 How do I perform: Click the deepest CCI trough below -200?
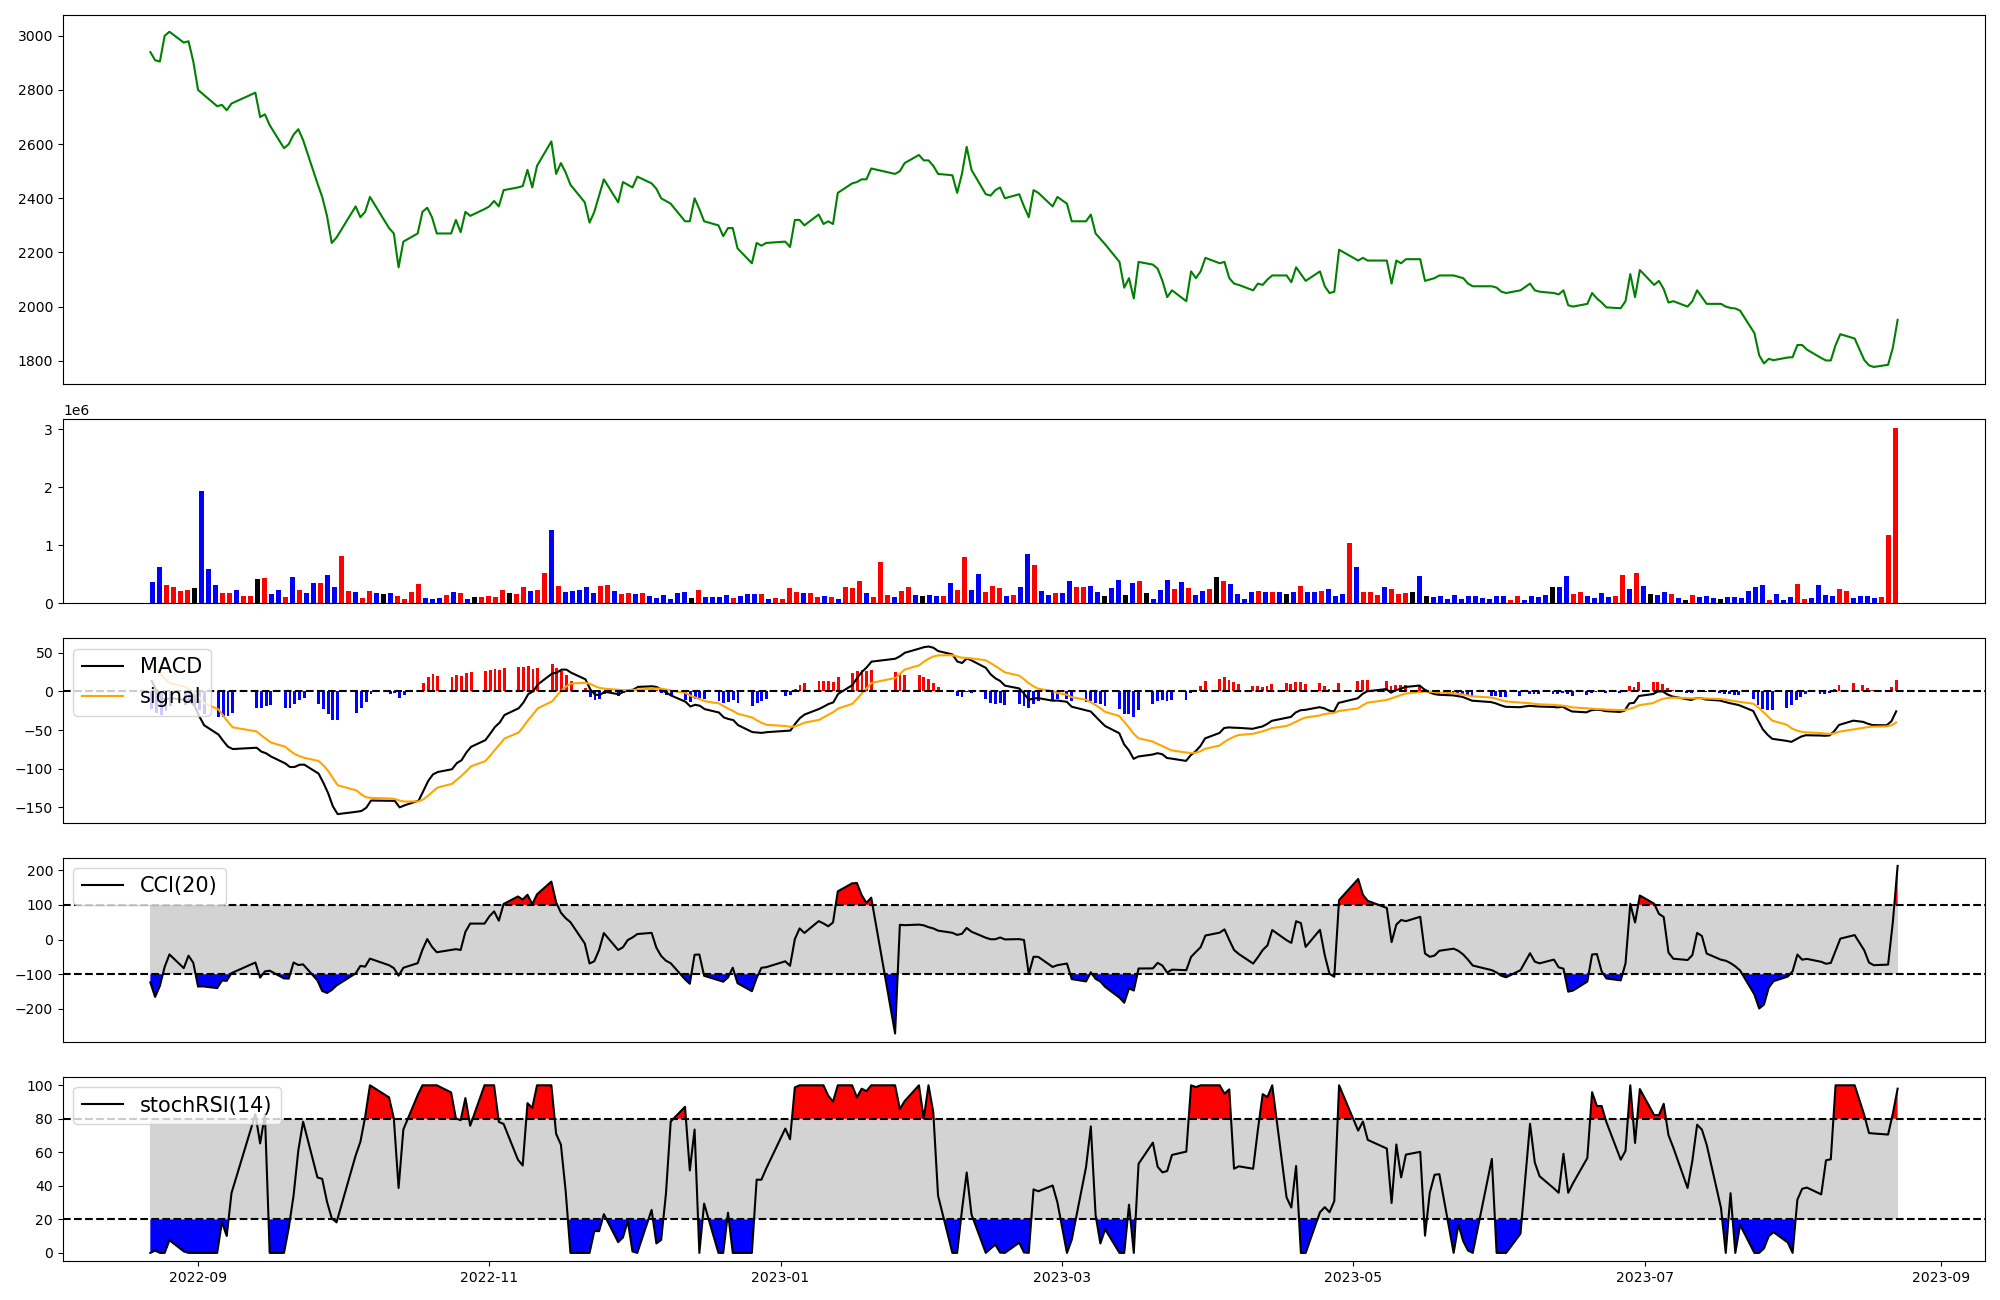(x=894, y=1030)
